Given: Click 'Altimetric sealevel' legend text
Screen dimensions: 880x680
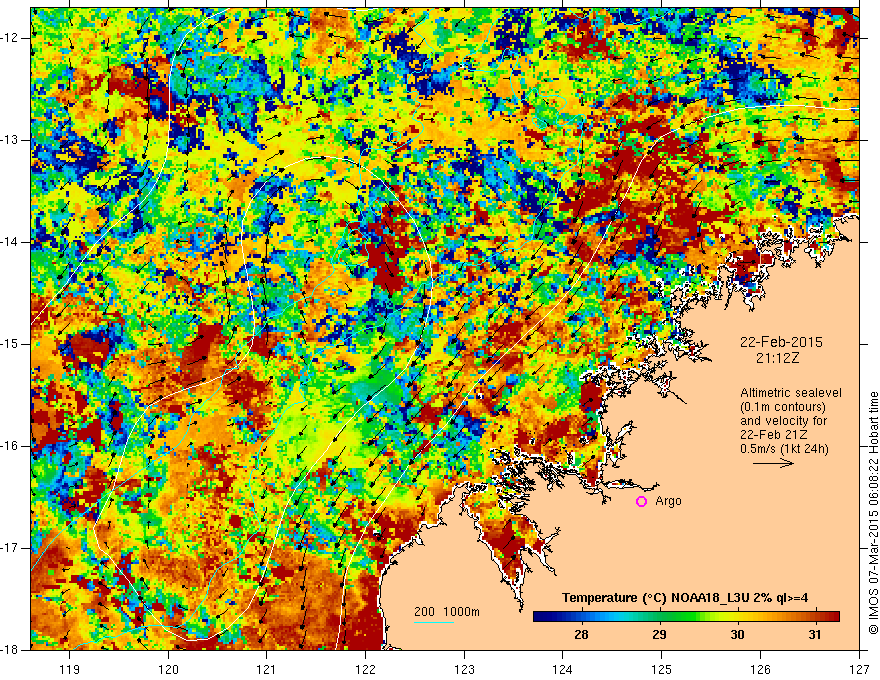Looking at the screenshot, I should point(791,393).
